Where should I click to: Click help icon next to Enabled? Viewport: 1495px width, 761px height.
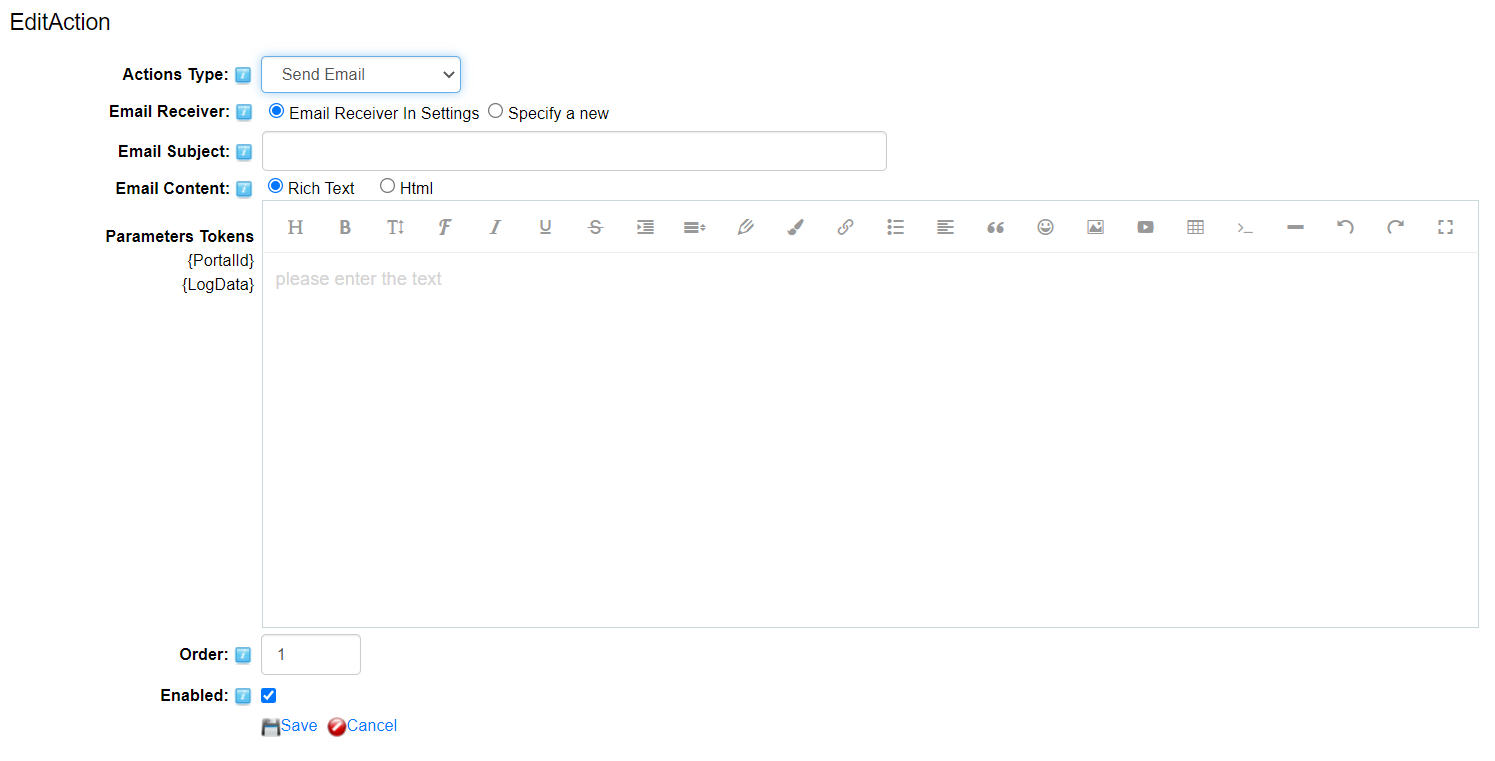coord(243,696)
